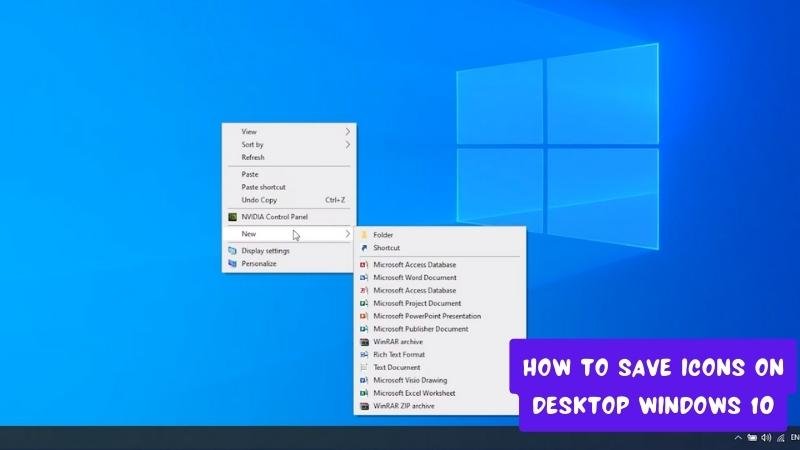800x450 pixels.
Task: Create a new Microsoft Word Document
Action: (440, 278)
